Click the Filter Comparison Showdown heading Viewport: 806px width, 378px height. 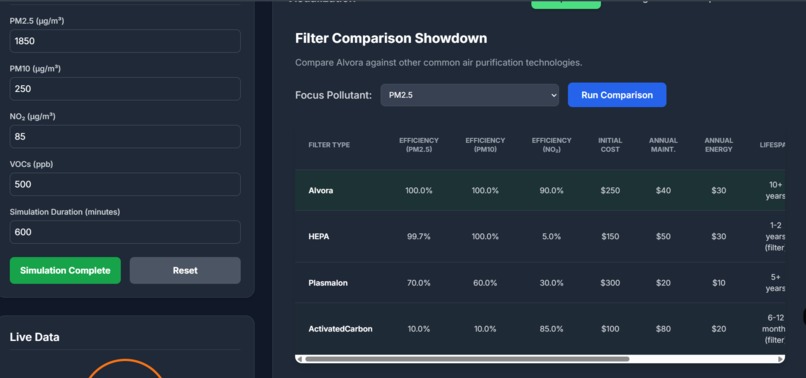[x=391, y=39]
